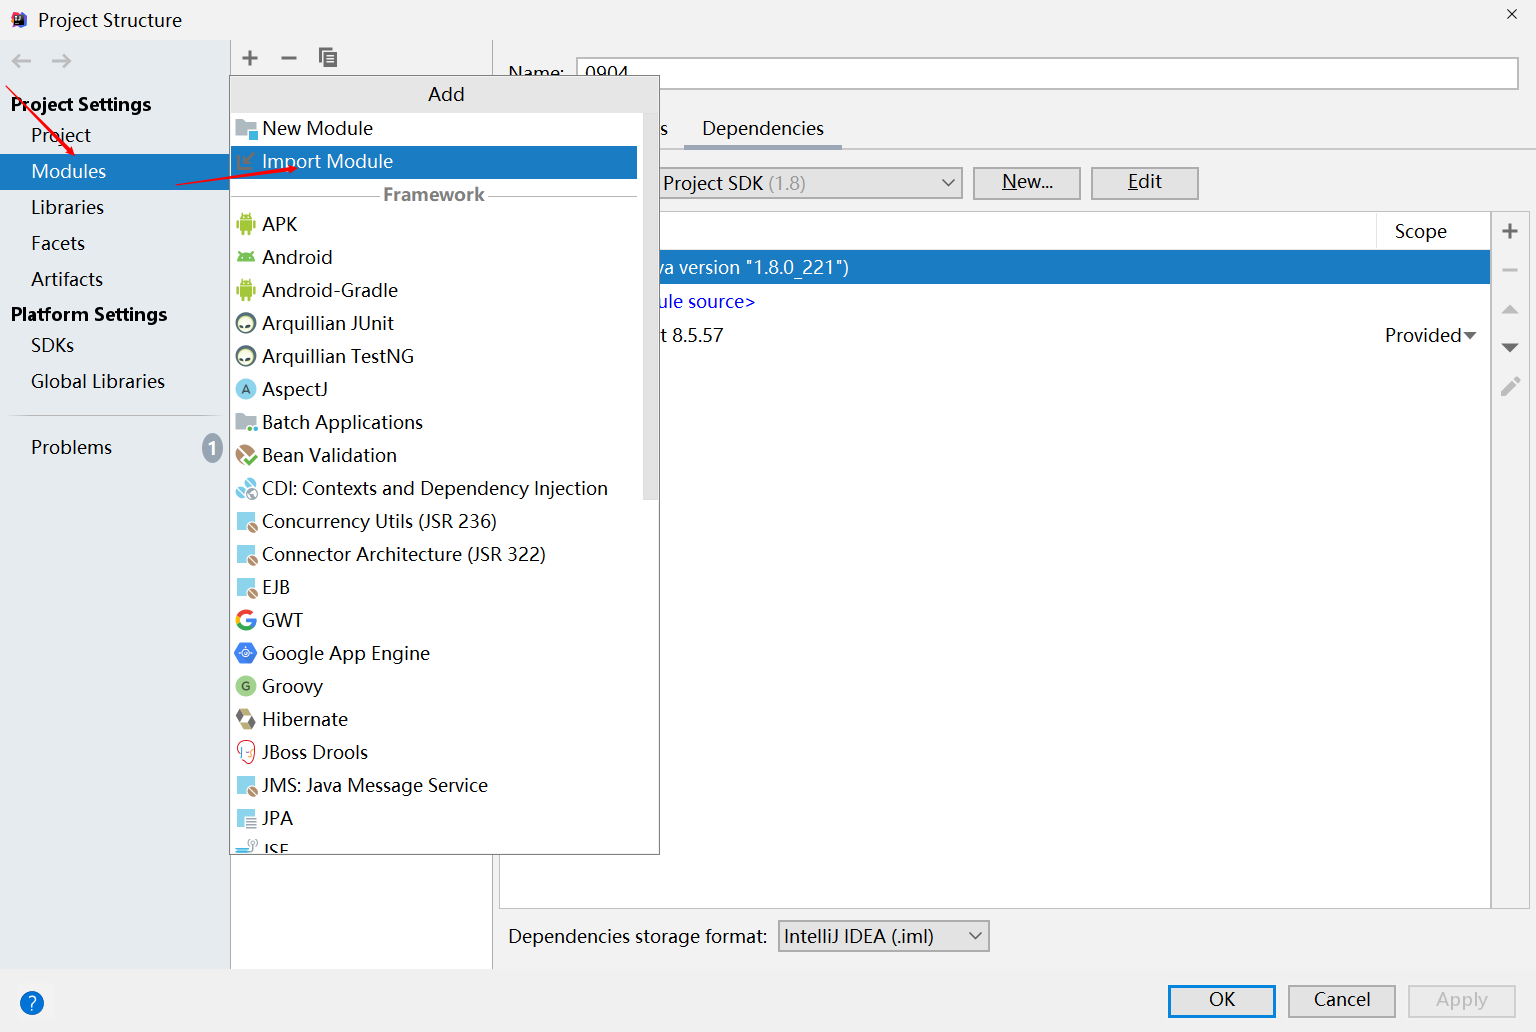Screen dimensions: 1536x1032
Task: Open the Artifacts settings page
Action: (115, 279)
